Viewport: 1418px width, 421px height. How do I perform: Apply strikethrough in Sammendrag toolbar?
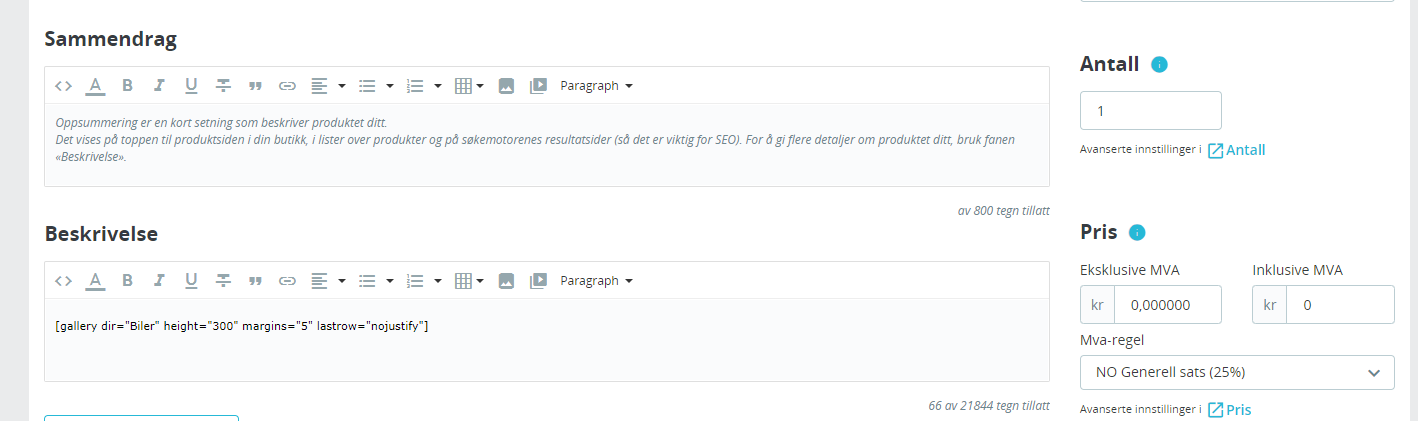pyautogui.click(x=223, y=86)
